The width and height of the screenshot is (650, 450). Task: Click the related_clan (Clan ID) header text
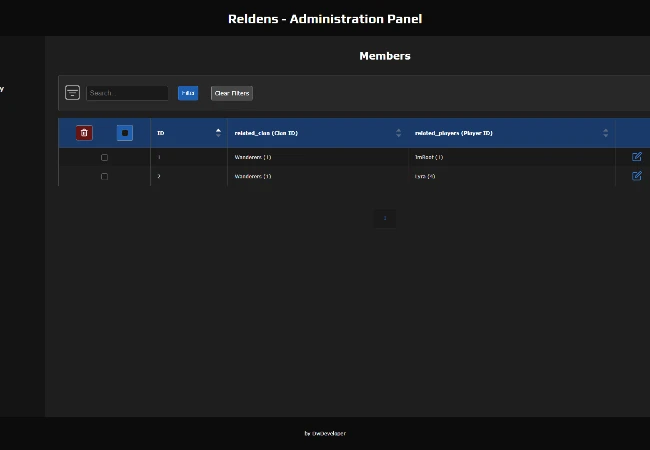pos(266,133)
